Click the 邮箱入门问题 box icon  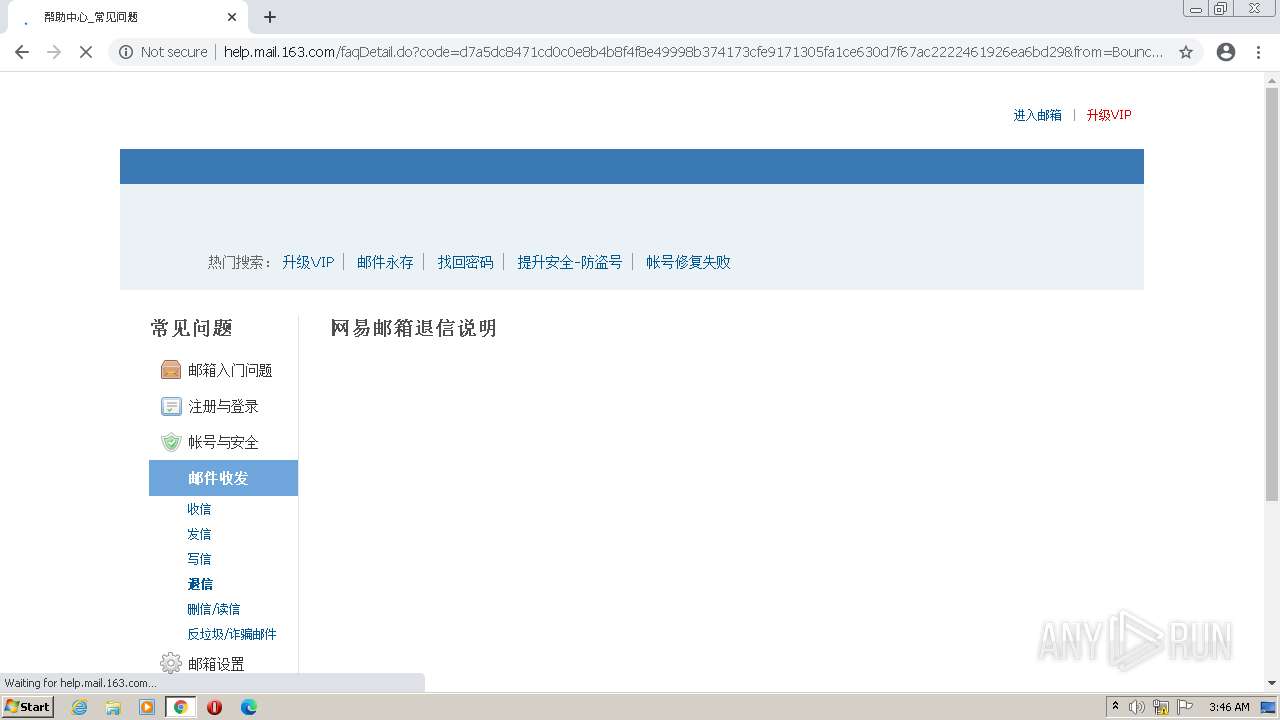click(171, 370)
